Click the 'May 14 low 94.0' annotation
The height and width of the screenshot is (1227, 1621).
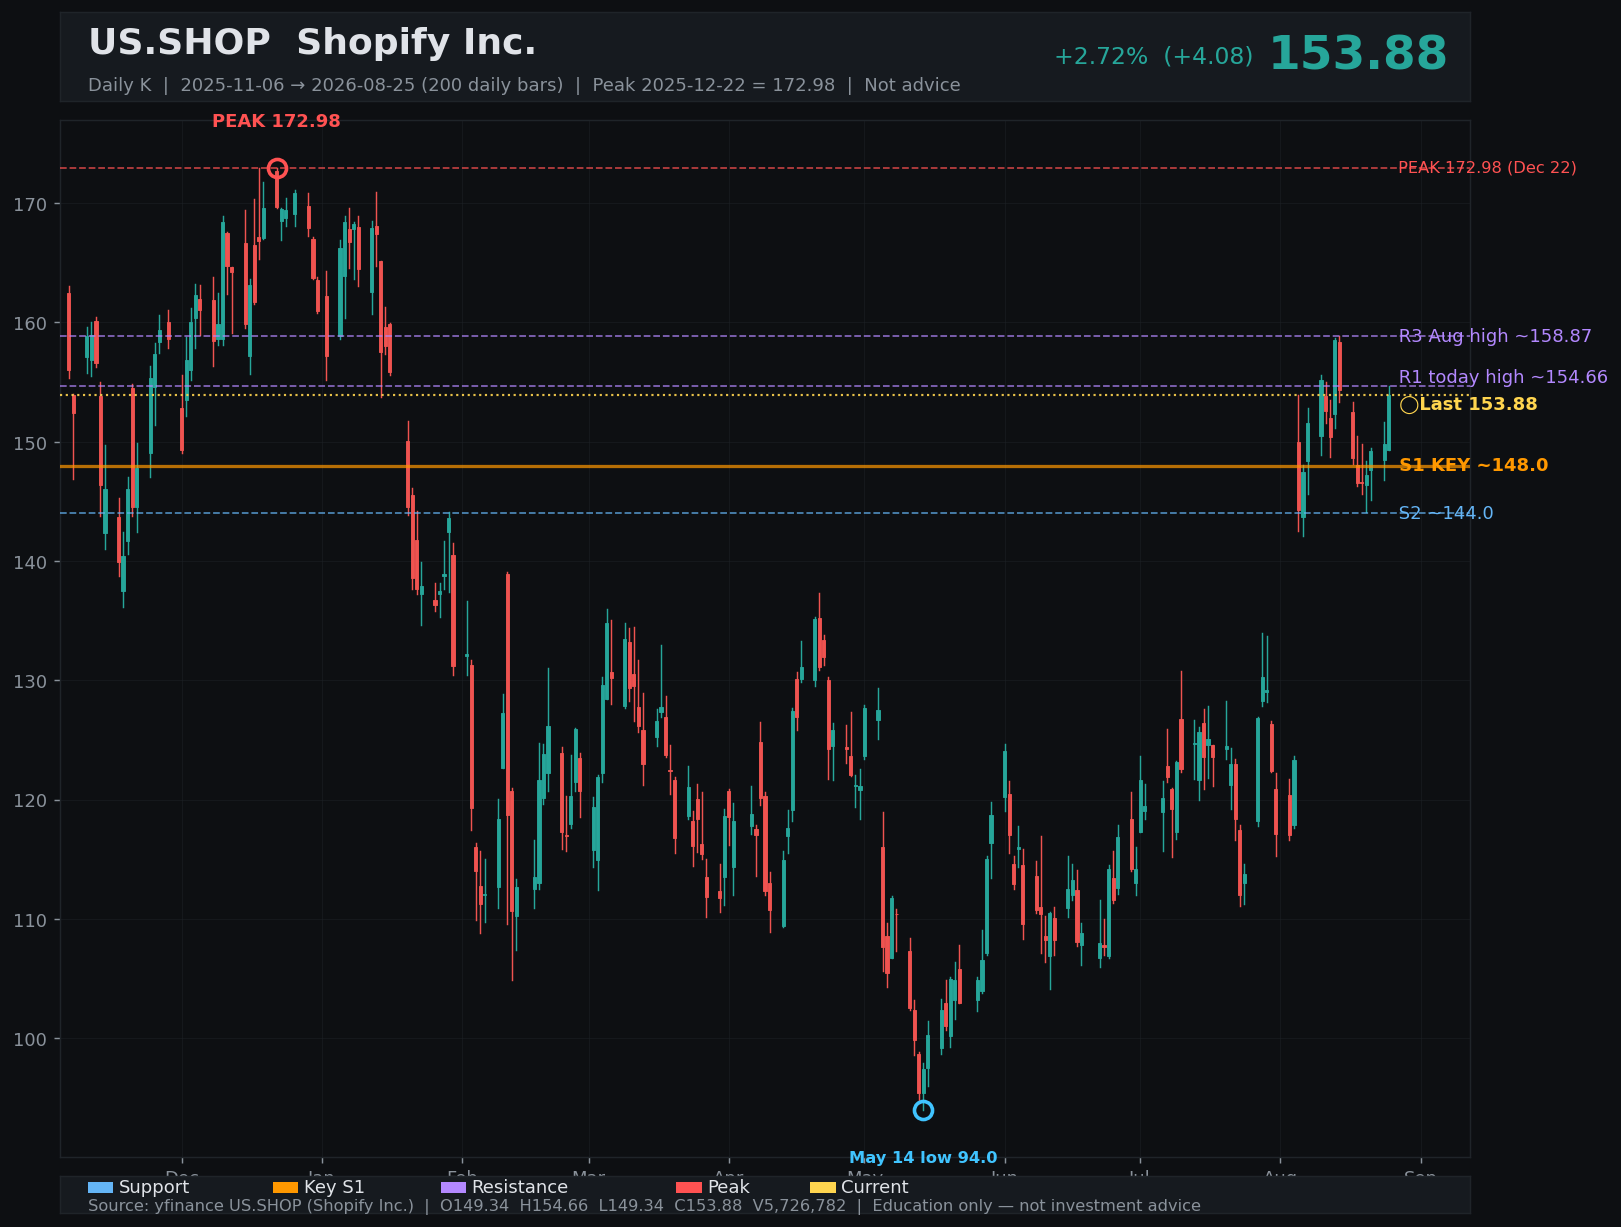point(923,1158)
